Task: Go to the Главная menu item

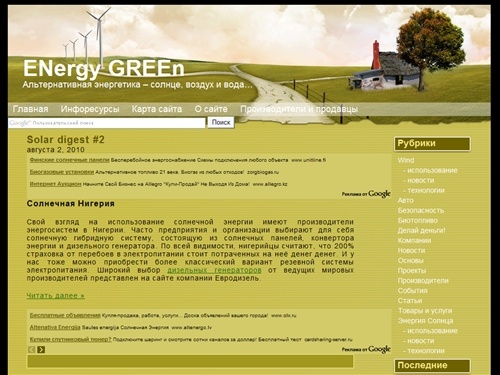Action: [30, 109]
